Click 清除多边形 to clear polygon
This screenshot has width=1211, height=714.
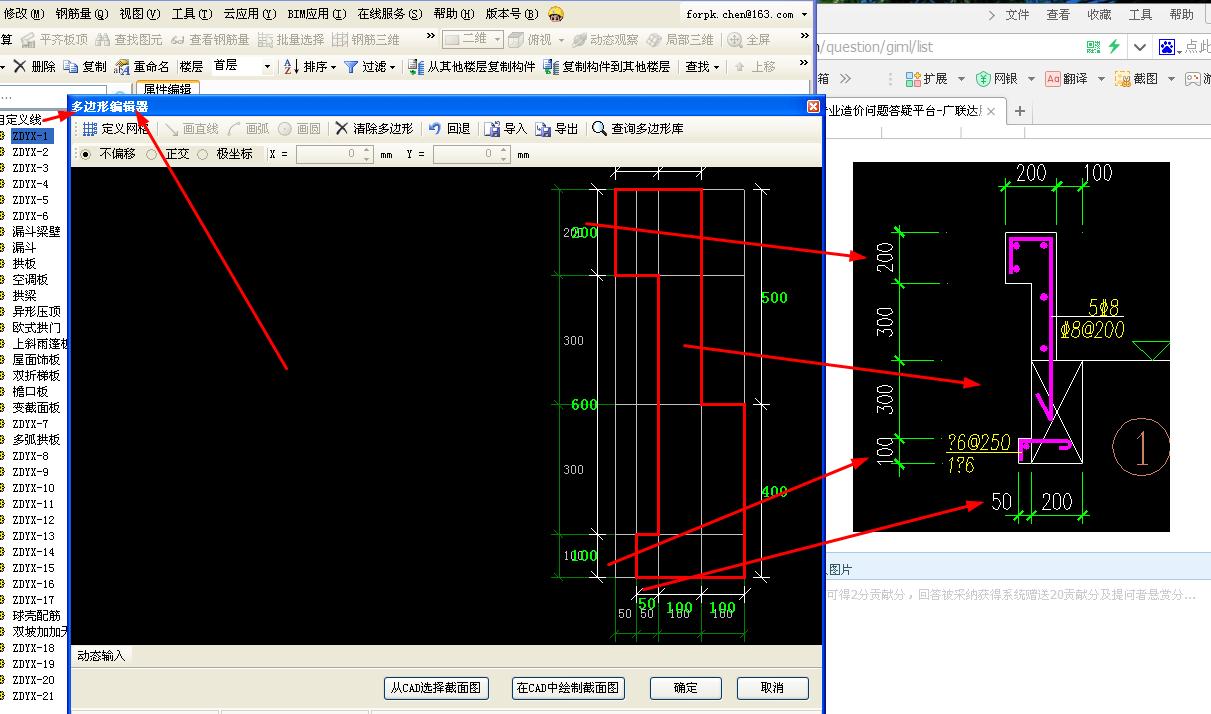click(x=374, y=129)
